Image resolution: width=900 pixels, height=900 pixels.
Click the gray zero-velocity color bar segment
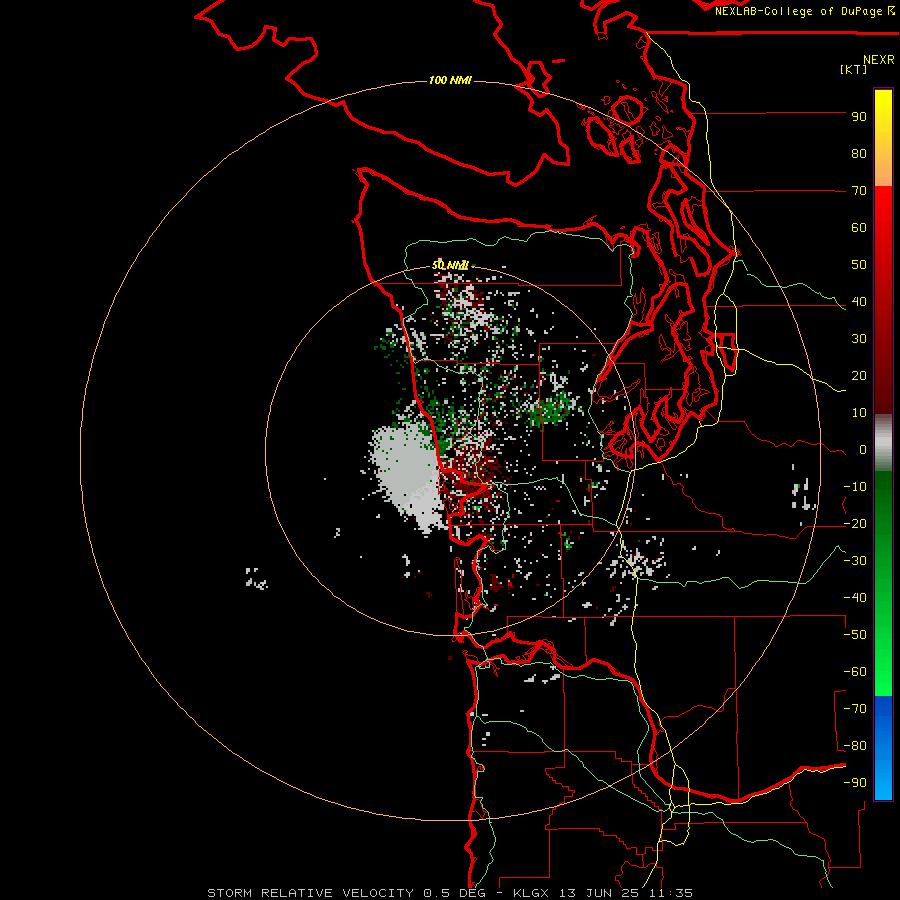[x=883, y=443]
